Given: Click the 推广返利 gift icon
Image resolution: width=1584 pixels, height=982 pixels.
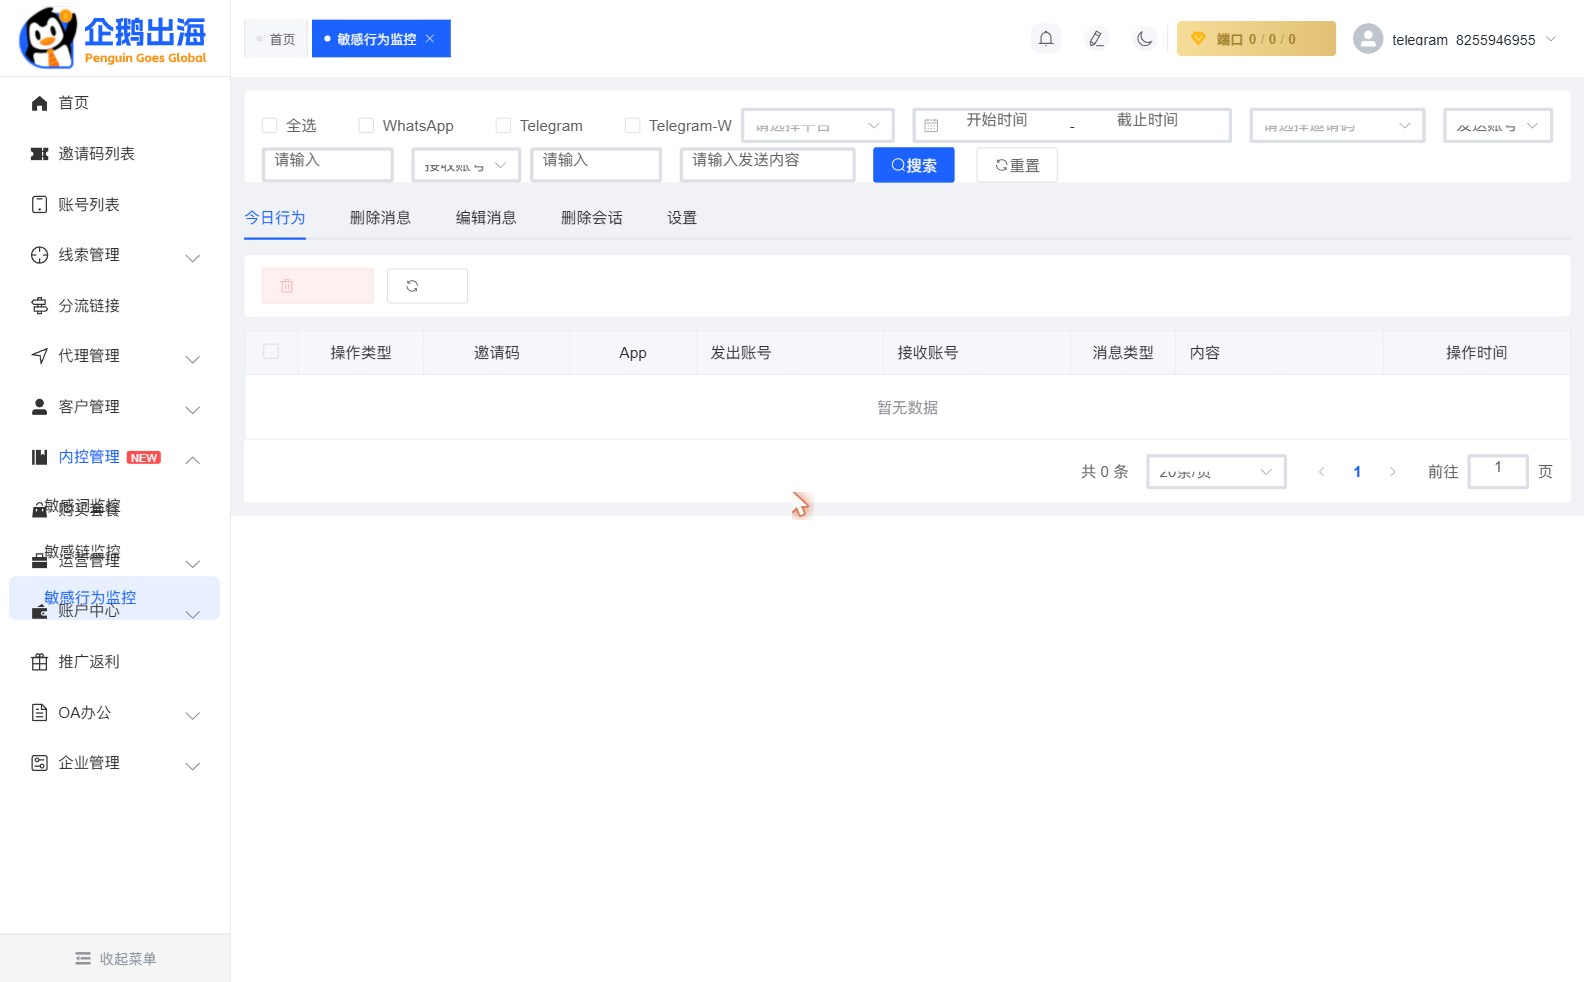Looking at the screenshot, I should tap(40, 662).
